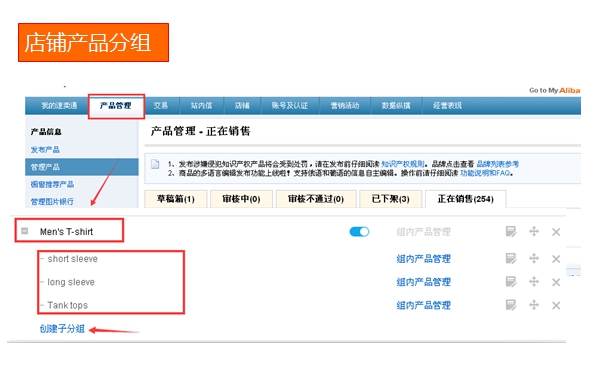Image resolution: width=599 pixels, height=366 pixels.
Task: Go to the 数据纵横 tab
Action: tap(396, 106)
